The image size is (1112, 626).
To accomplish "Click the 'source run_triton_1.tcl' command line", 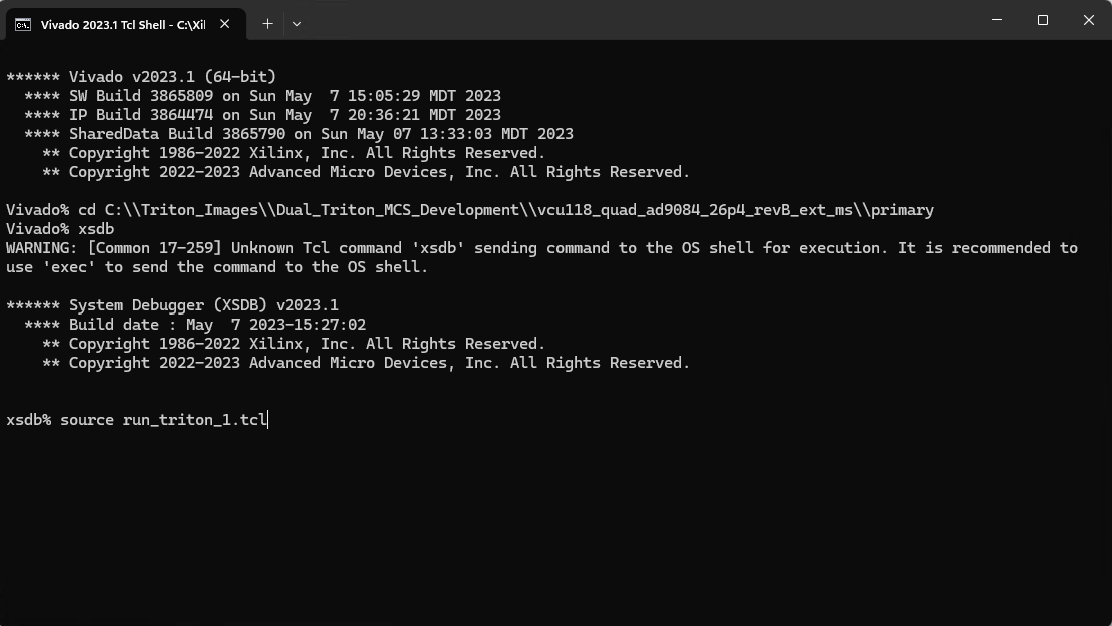I will (163, 420).
